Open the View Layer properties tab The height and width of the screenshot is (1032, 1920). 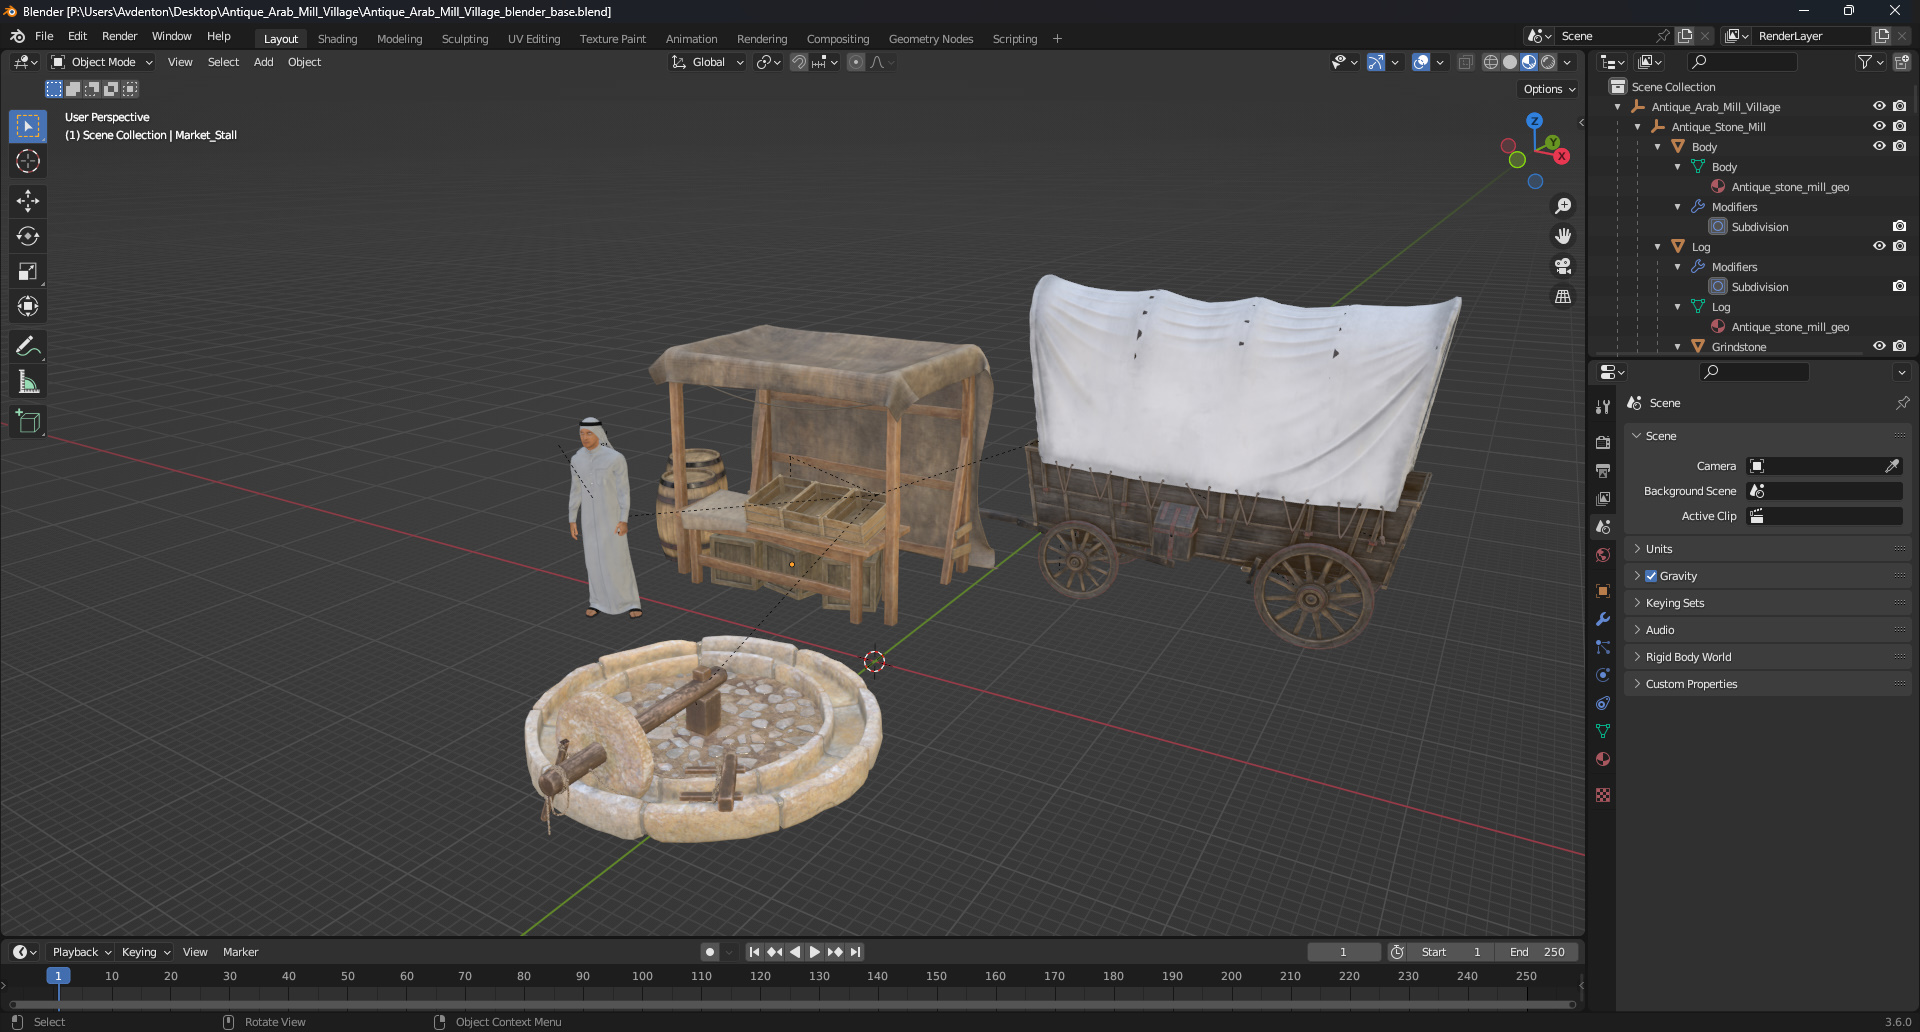1603,498
